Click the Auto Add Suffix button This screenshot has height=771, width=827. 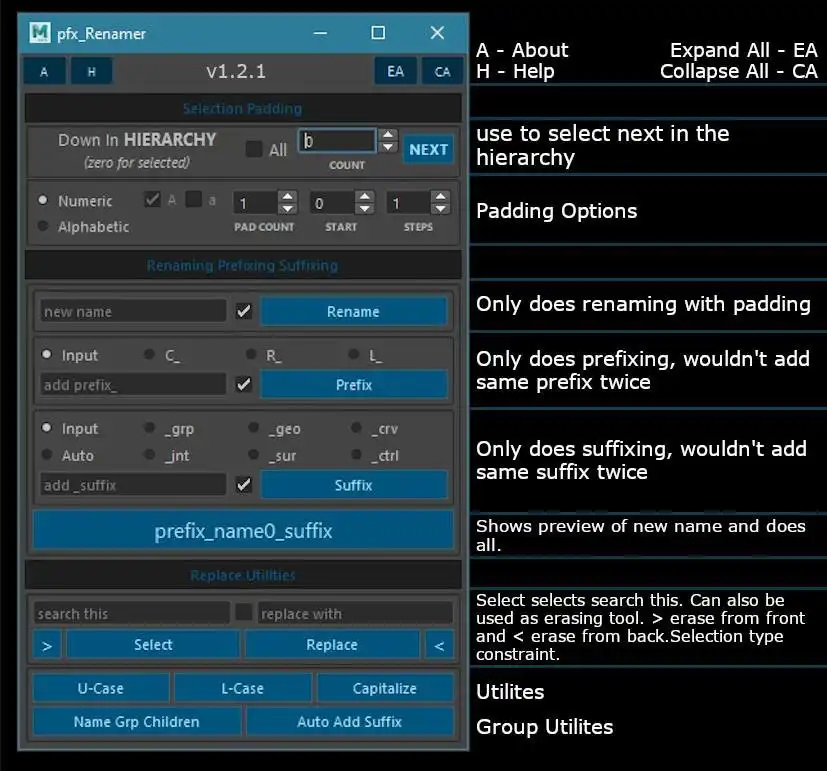[350, 721]
